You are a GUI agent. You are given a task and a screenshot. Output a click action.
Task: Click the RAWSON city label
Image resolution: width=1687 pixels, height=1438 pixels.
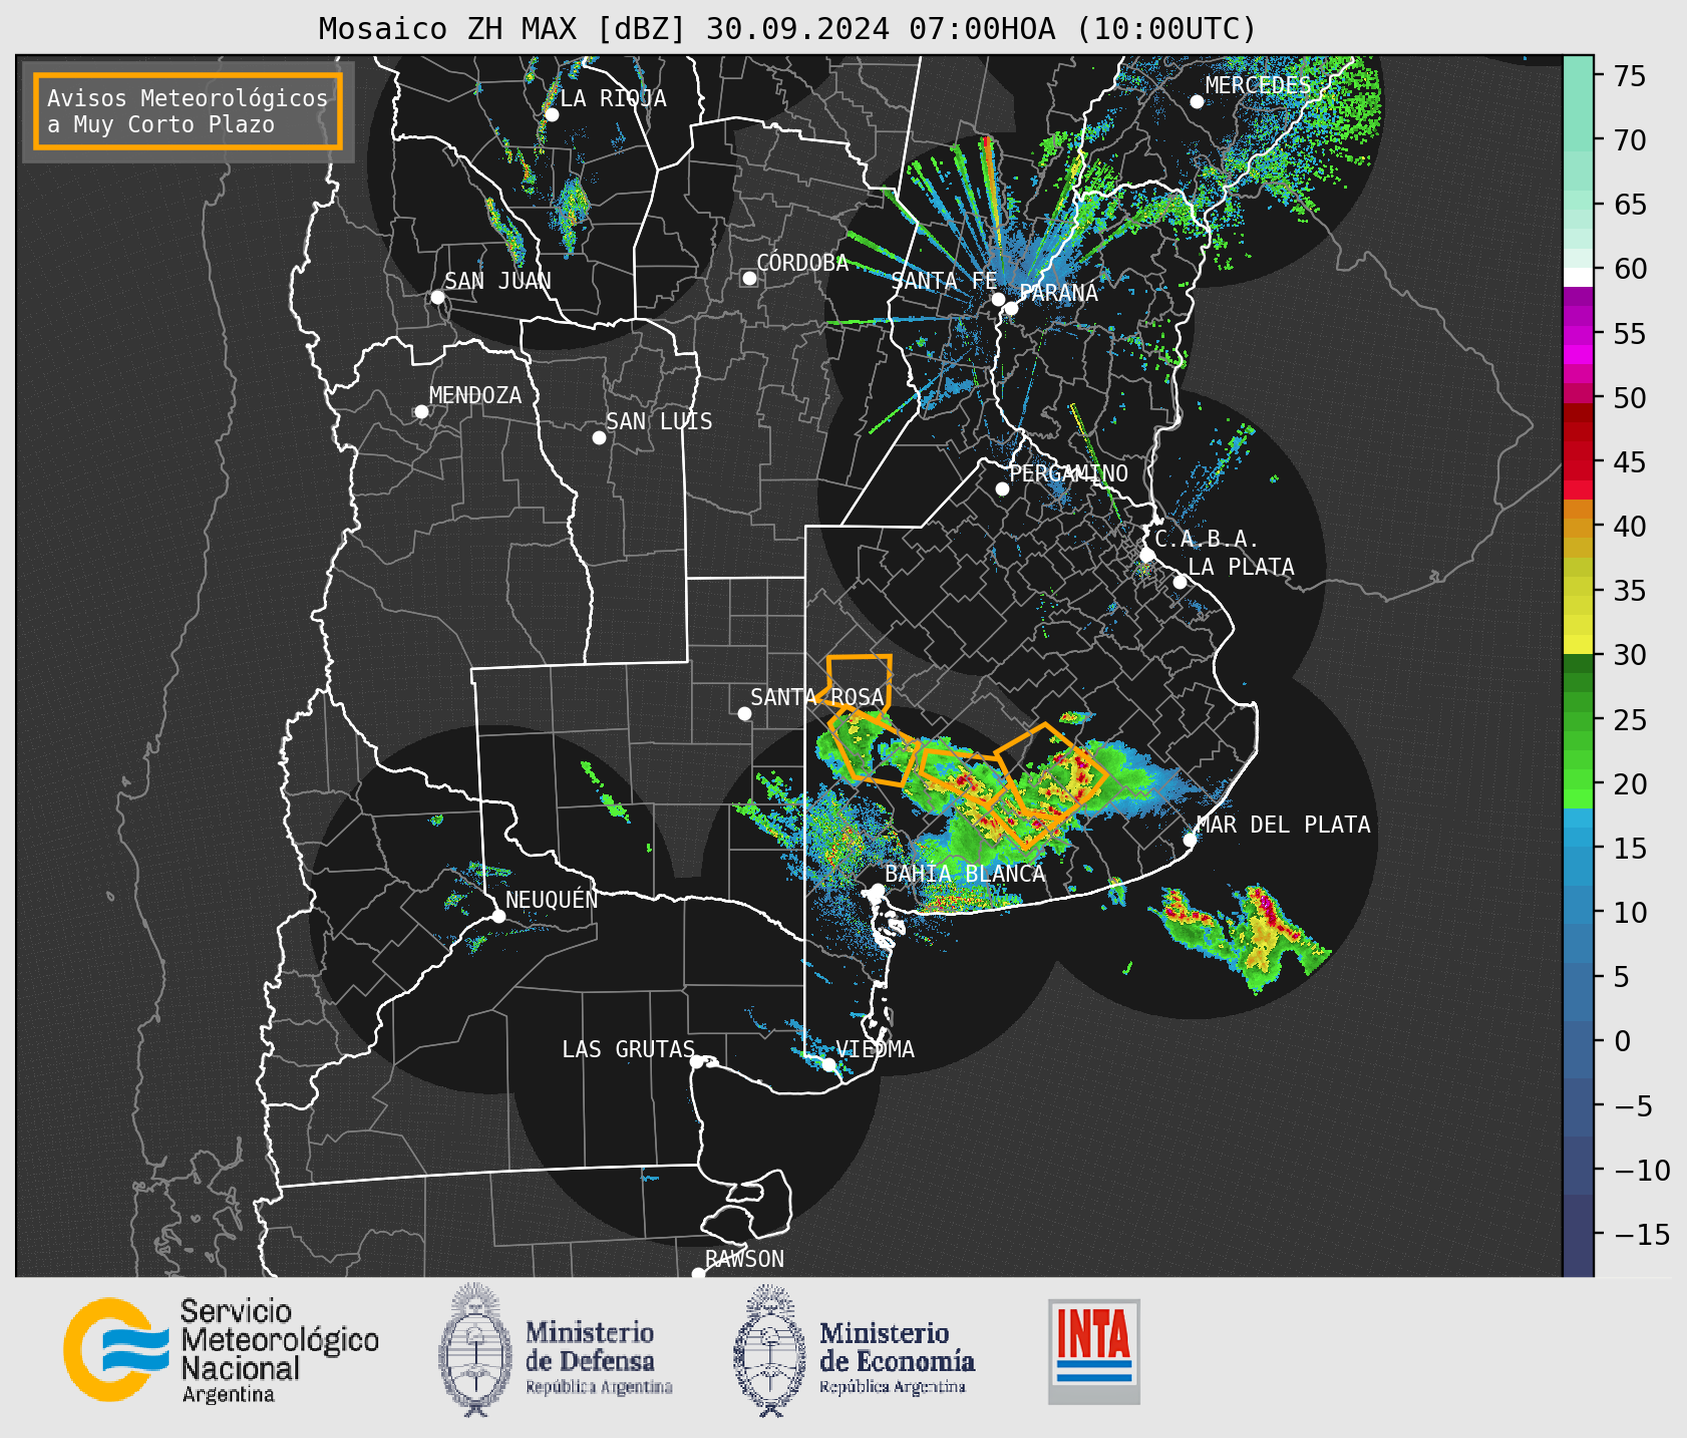pos(744,1259)
